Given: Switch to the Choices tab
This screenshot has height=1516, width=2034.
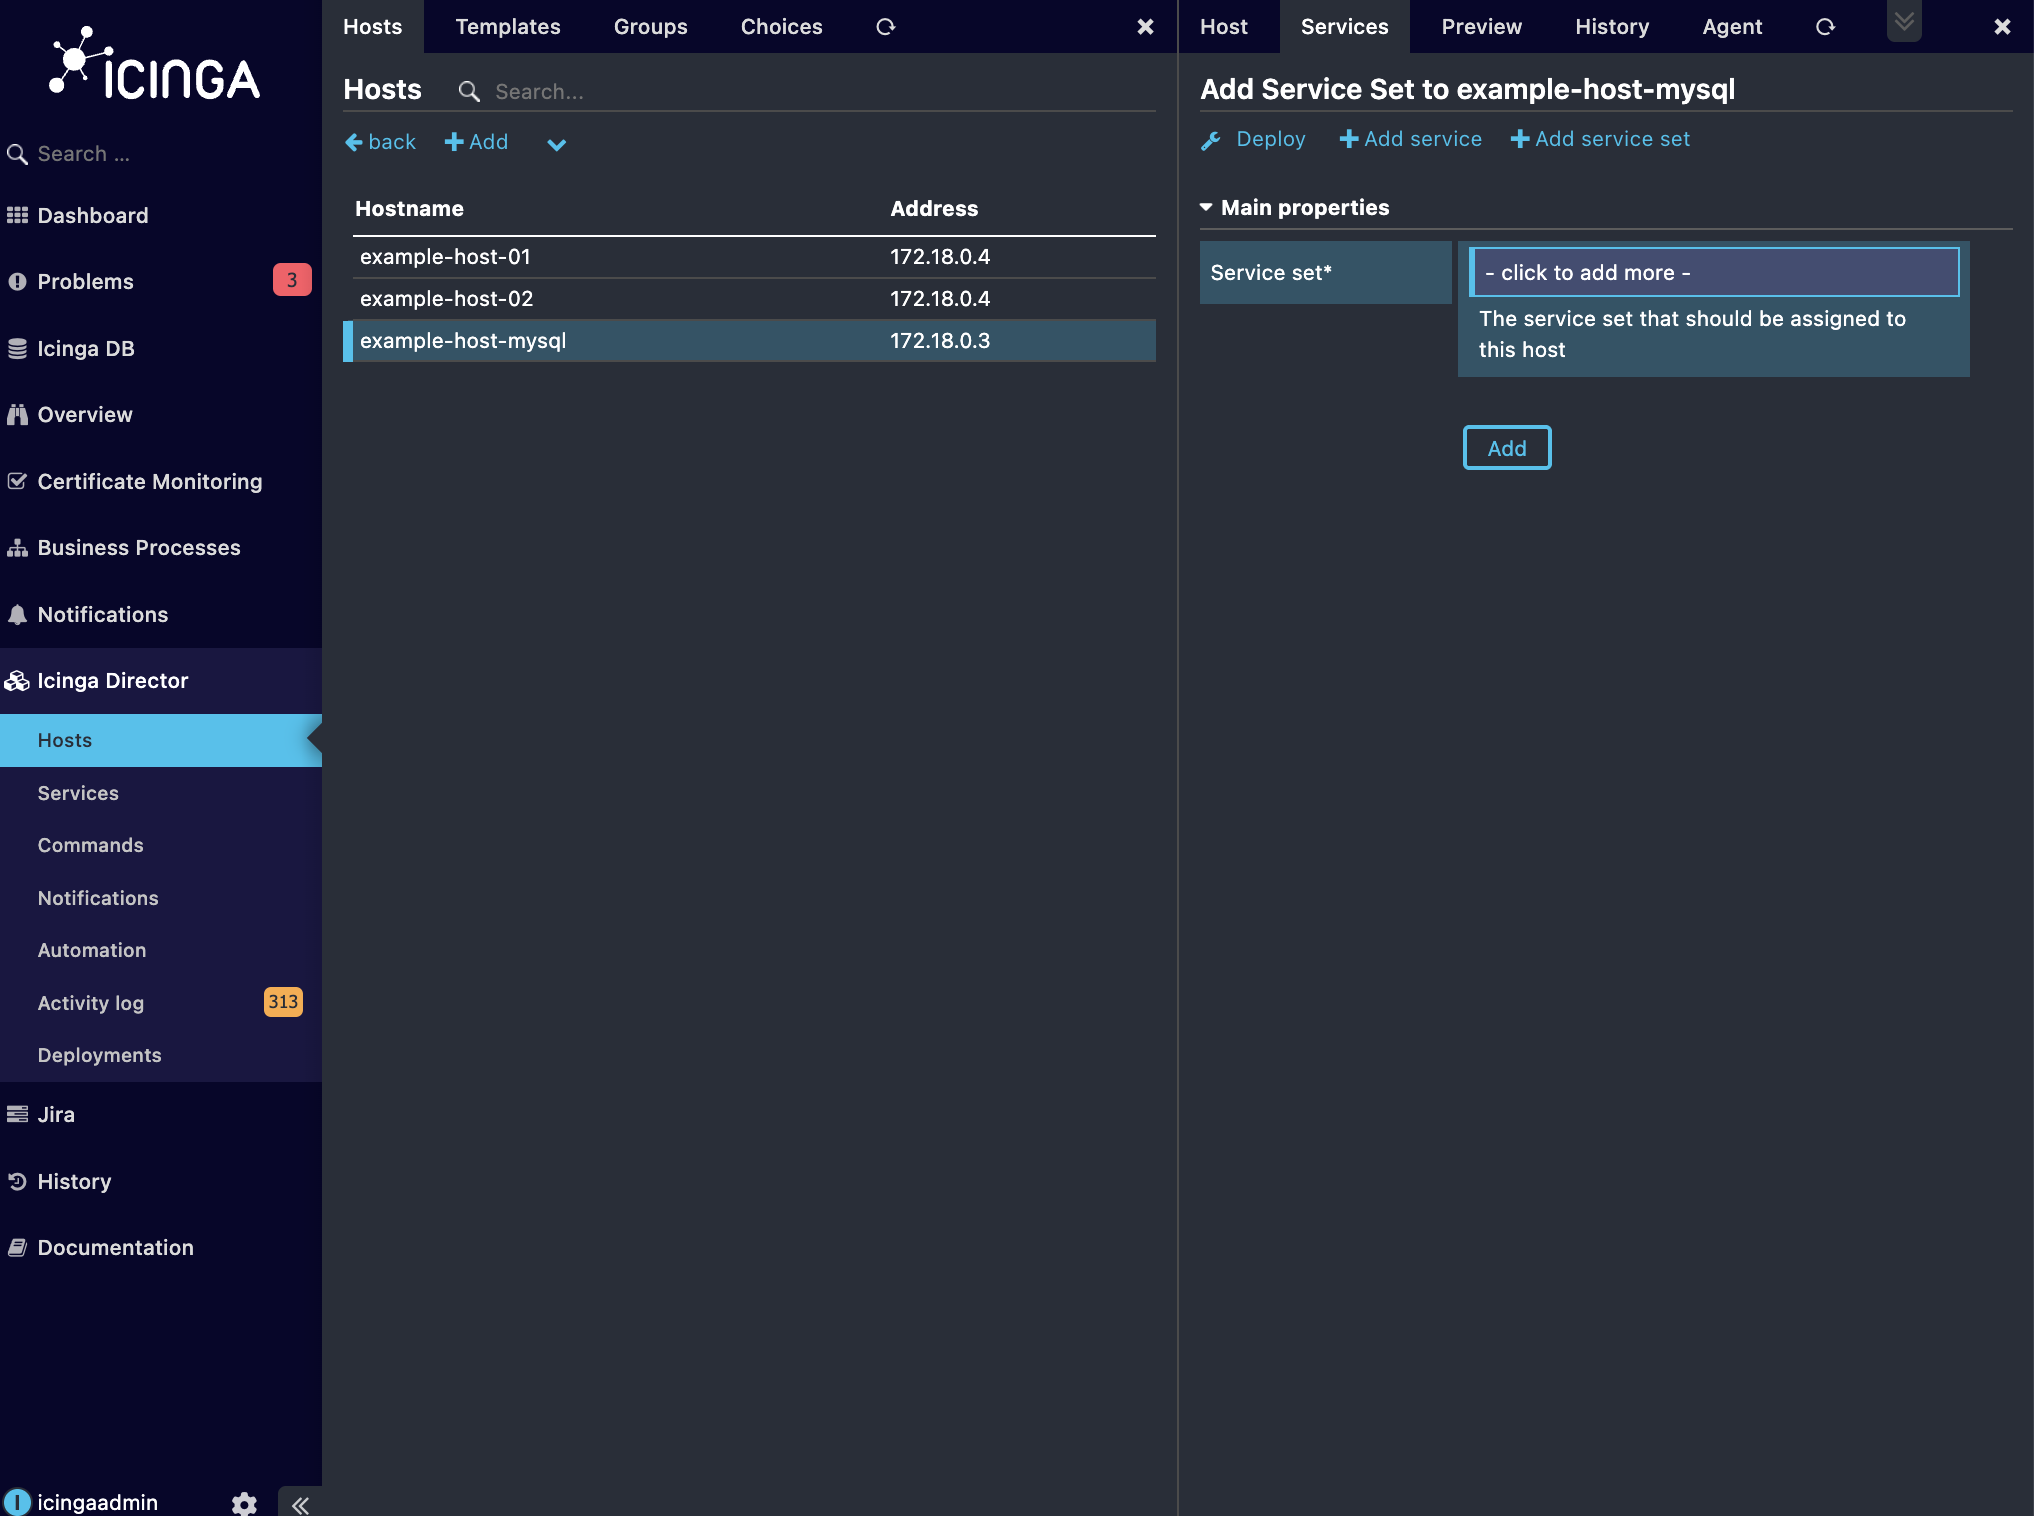Looking at the screenshot, I should pyautogui.click(x=781, y=26).
